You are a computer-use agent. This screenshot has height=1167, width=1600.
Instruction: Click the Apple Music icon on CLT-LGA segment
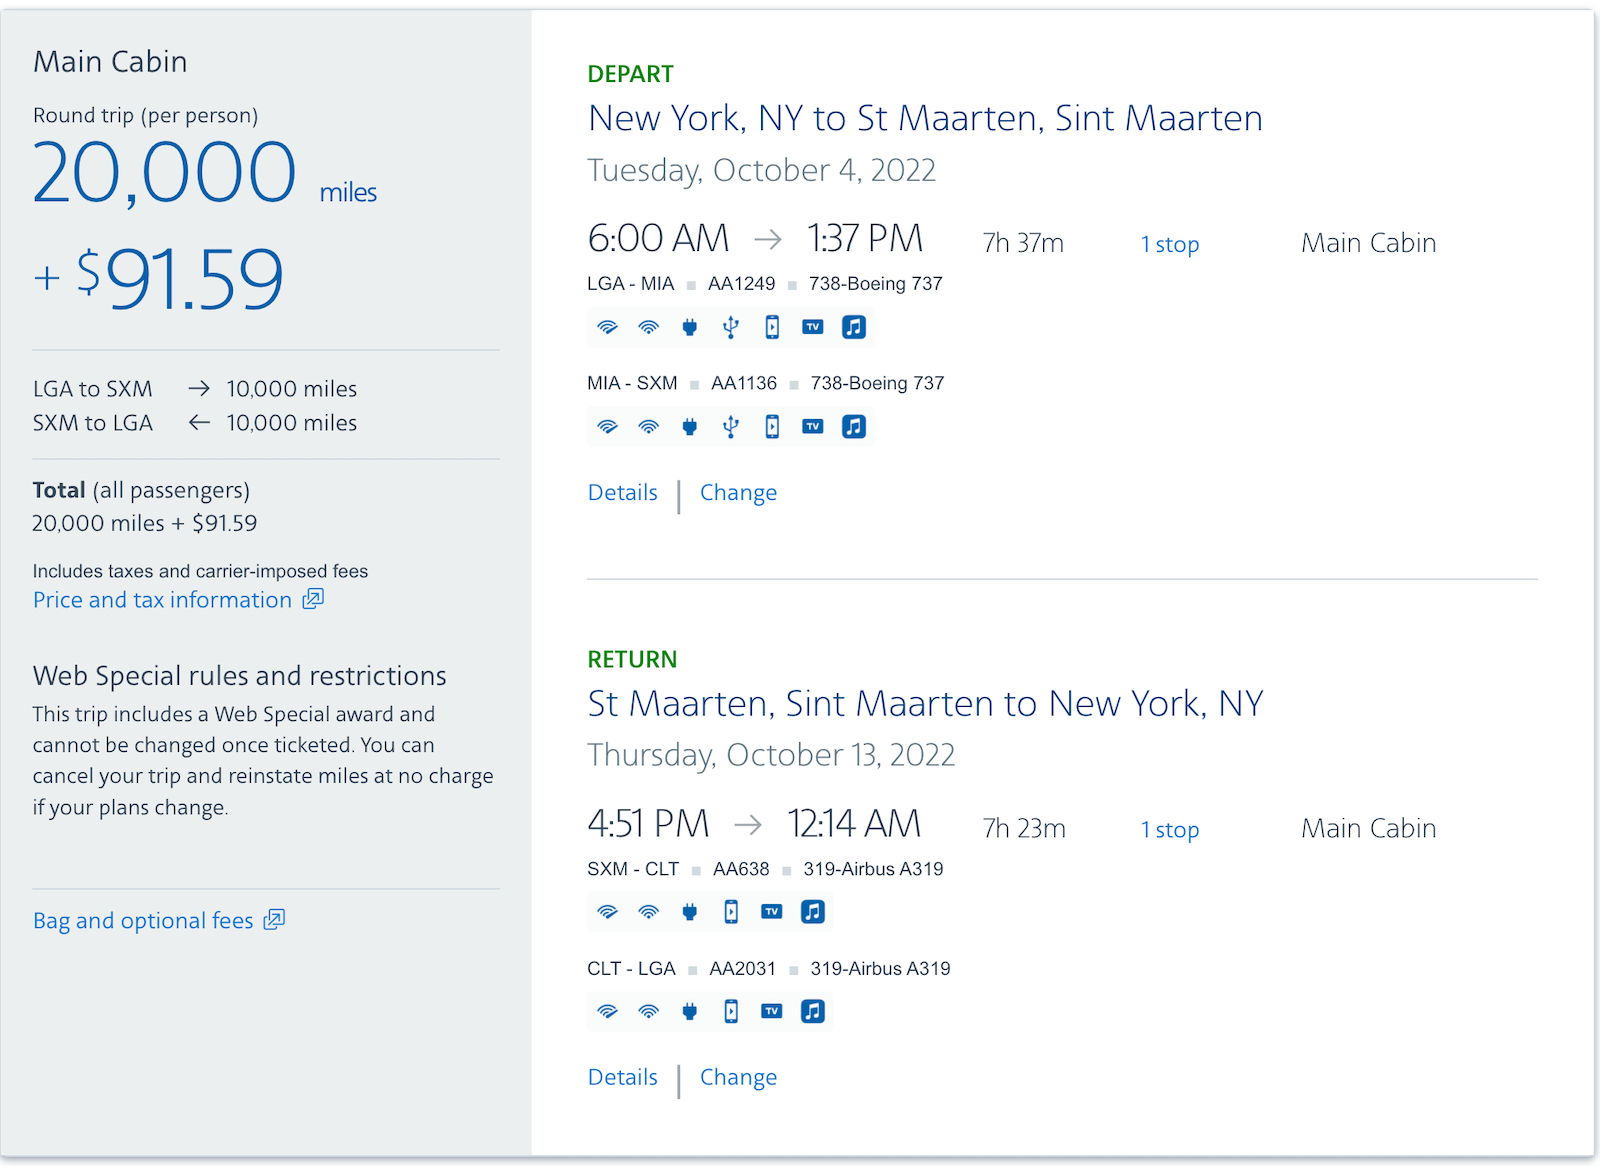tap(812, 1011)
